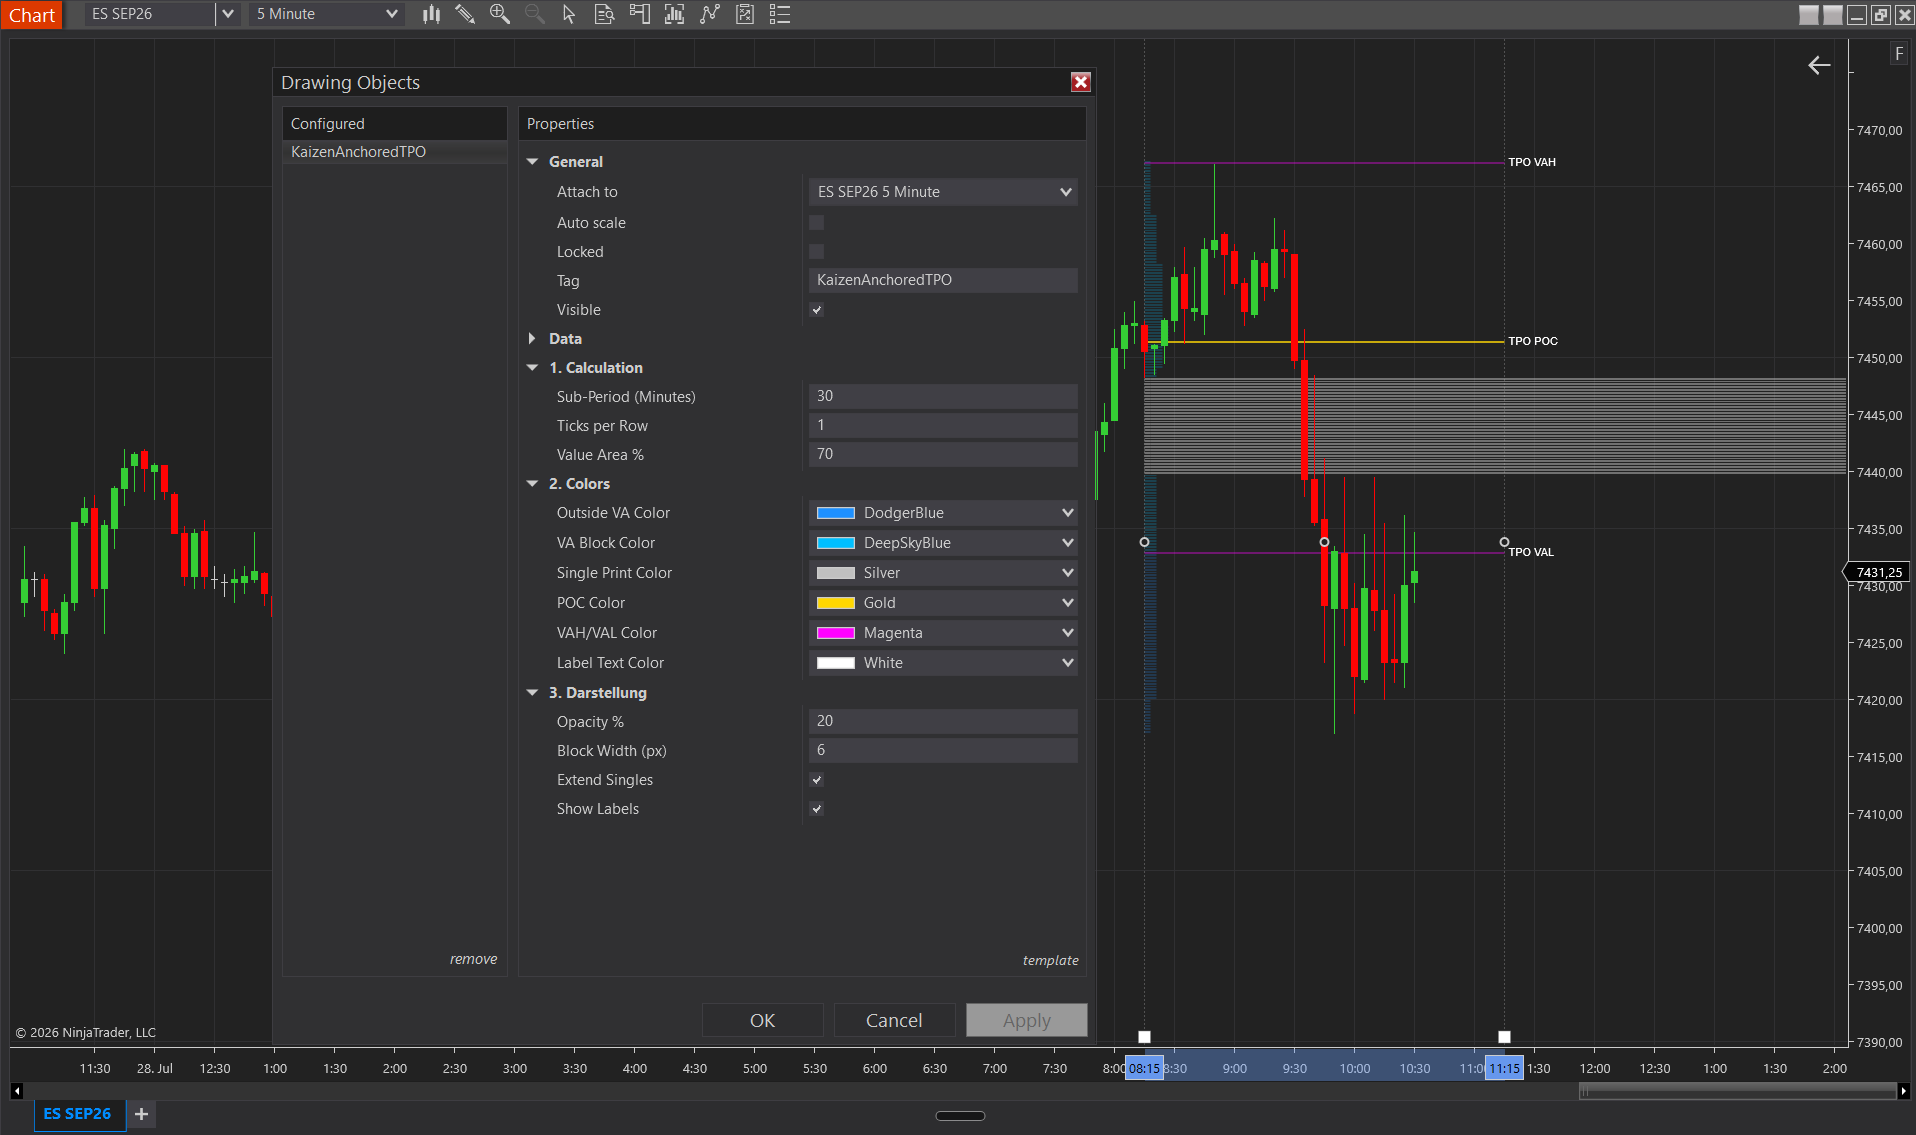Click the Gold POC Color swatch
Viewport: 1916px width, 1135px height.
(x=836, y=603)
